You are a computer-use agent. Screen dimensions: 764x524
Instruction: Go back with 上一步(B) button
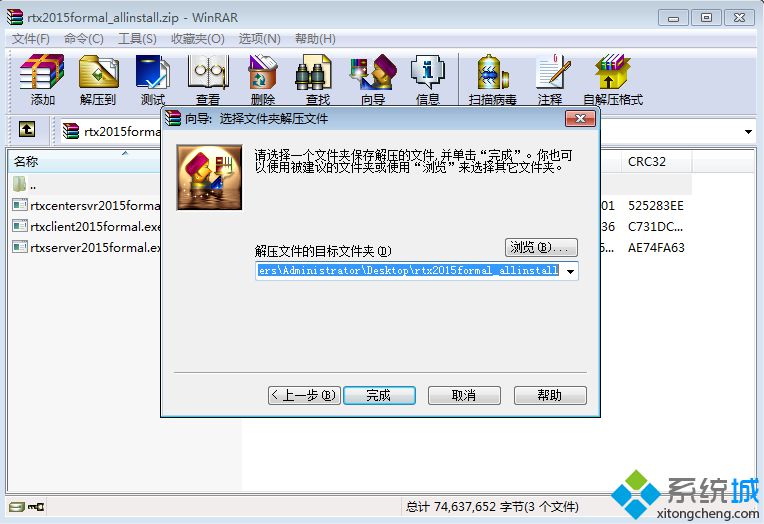pyautogui.click(x=304, y=395)
